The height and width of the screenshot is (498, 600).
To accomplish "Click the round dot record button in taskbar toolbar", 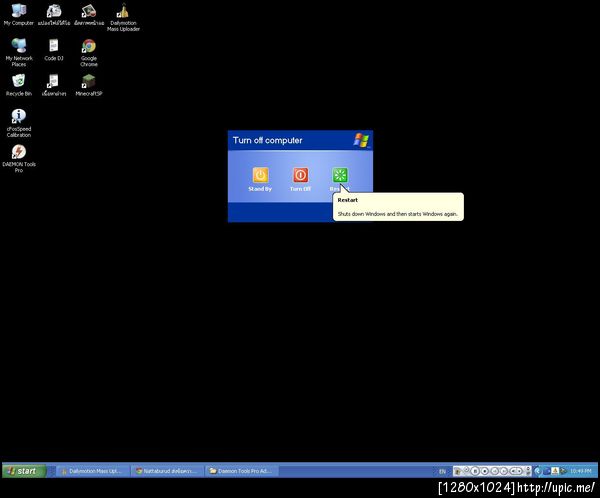I will pyautogui.click(x=484, y=471).
